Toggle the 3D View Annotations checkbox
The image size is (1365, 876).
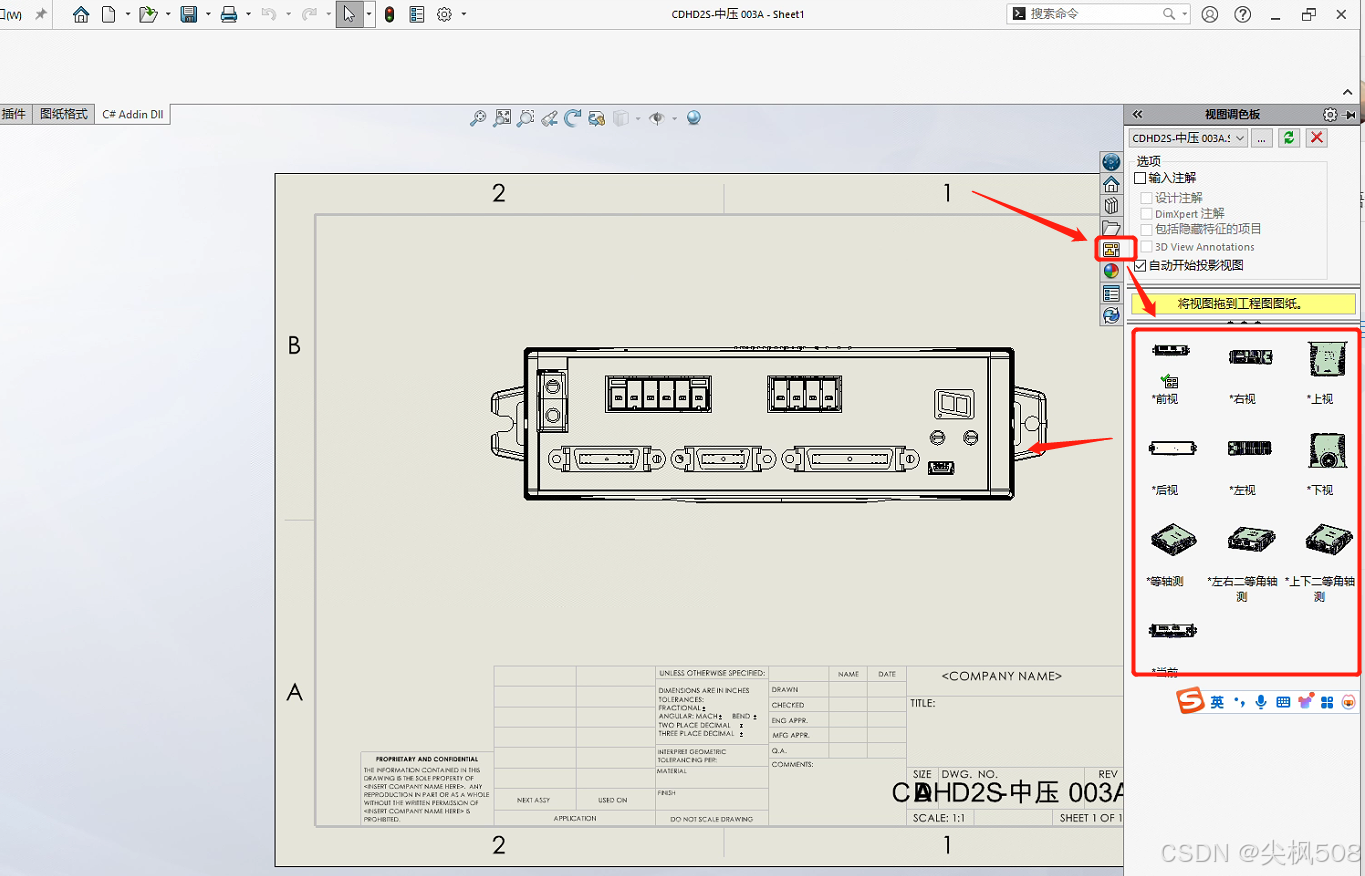click(x=1146, y=247)
